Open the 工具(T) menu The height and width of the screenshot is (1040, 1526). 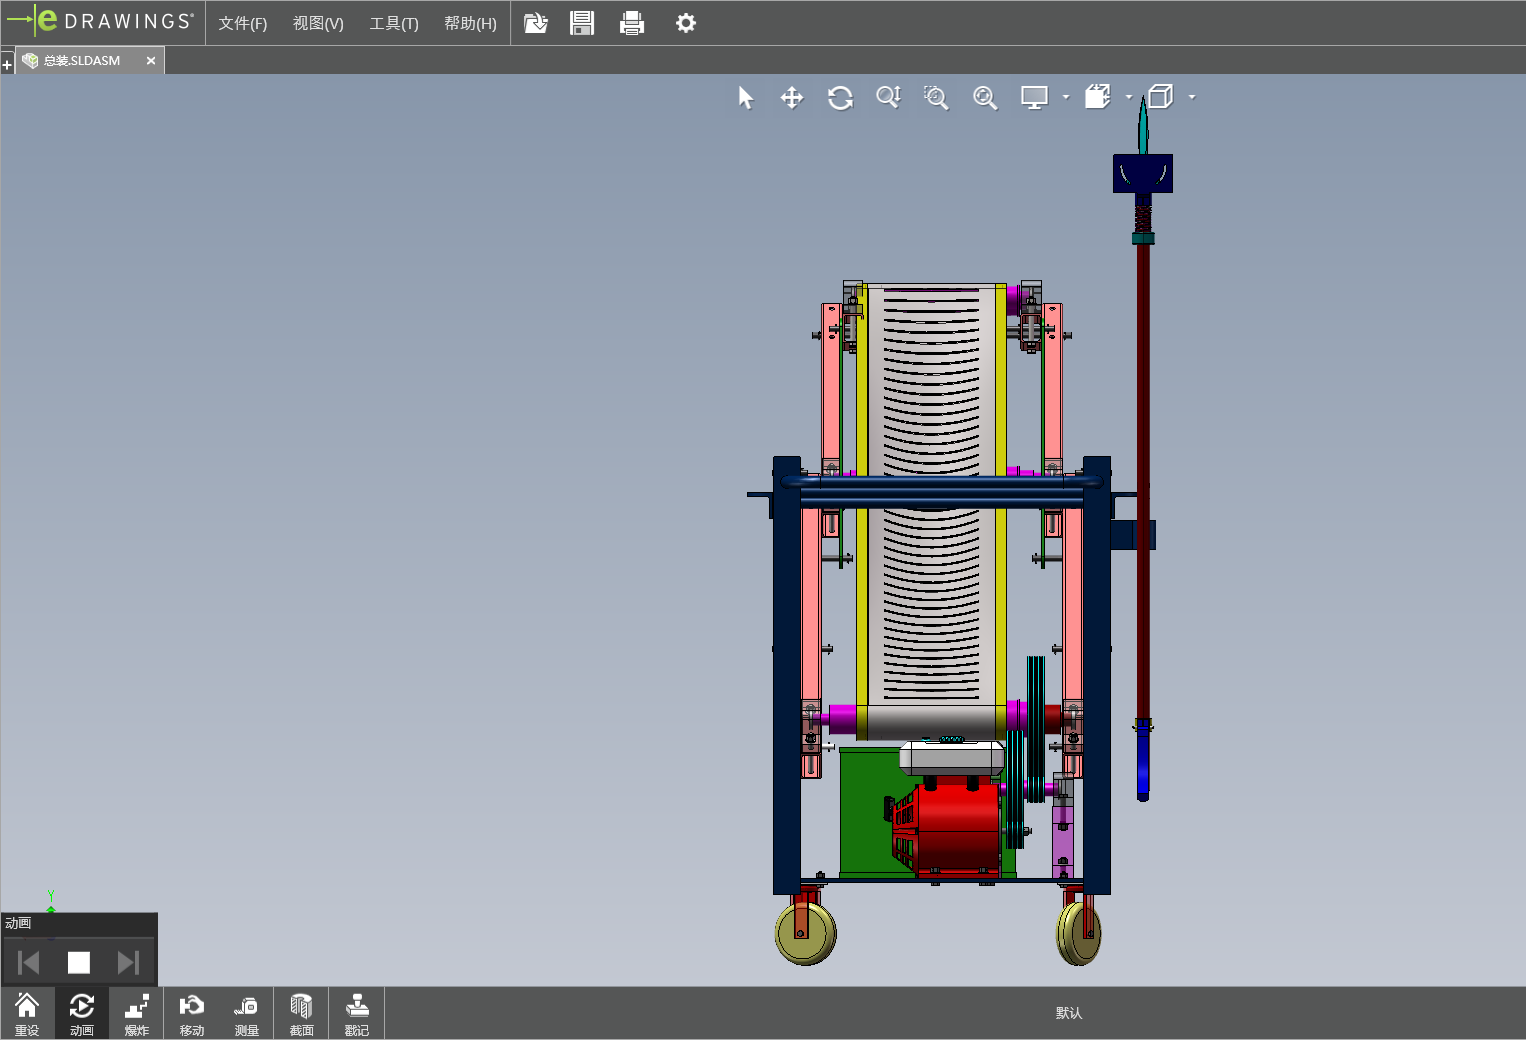(394, 23)
